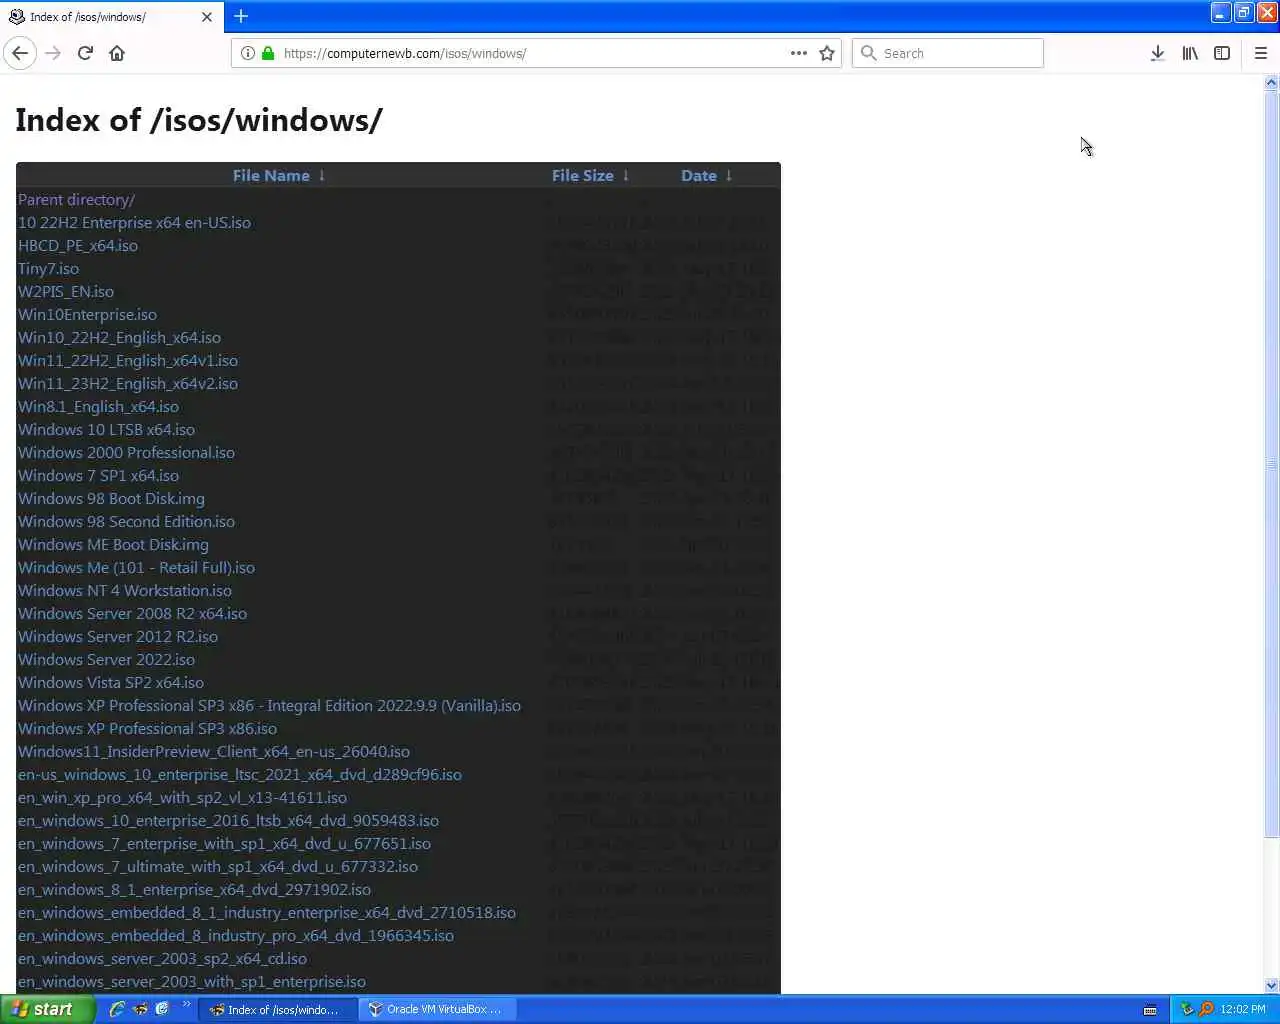Click Win11_23H2_English_x64v2.iso

[128, 383]
